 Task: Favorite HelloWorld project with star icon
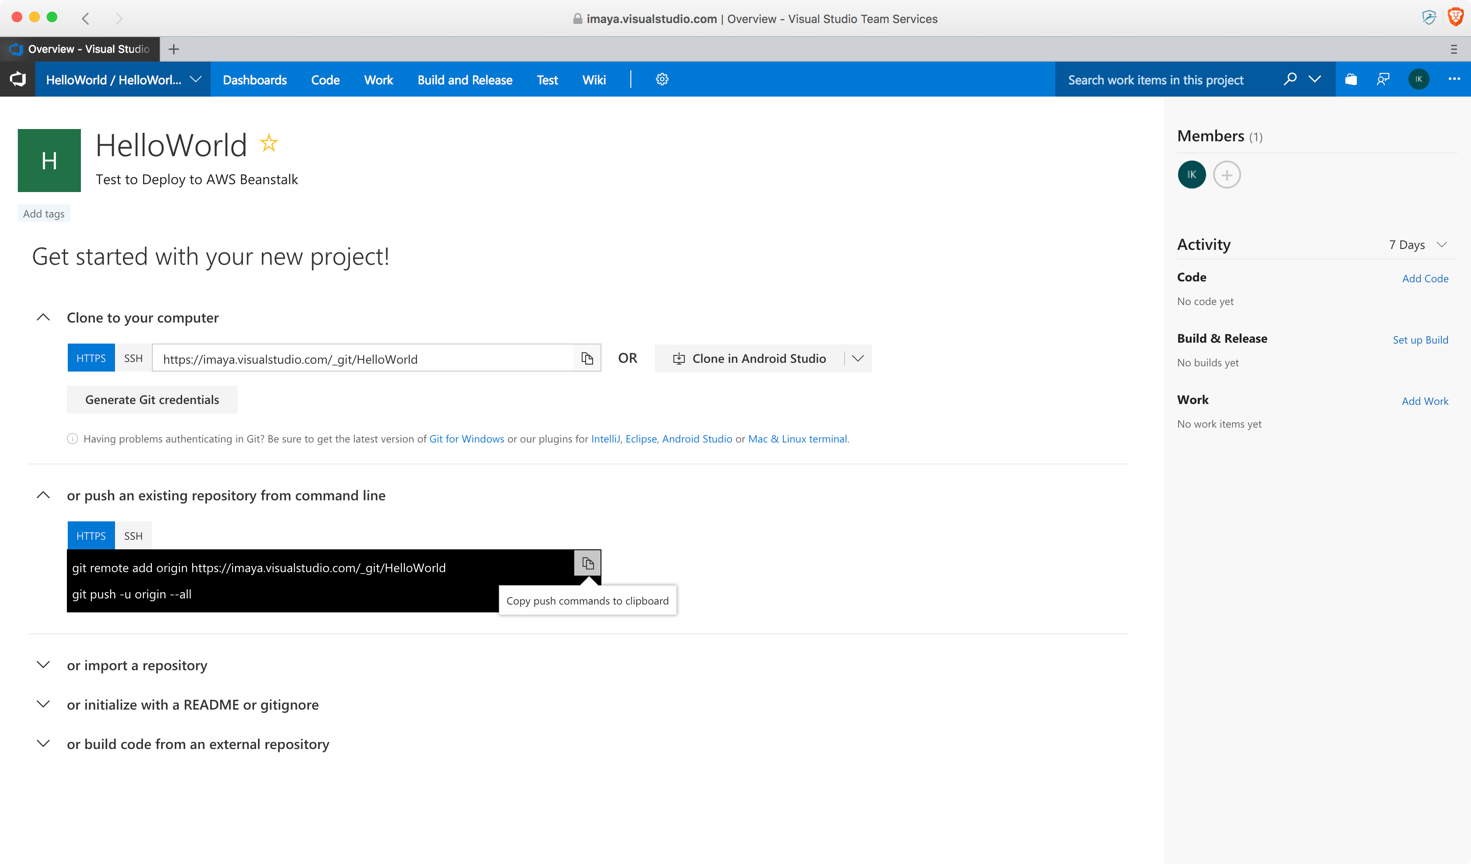click(x=269, y=143)
